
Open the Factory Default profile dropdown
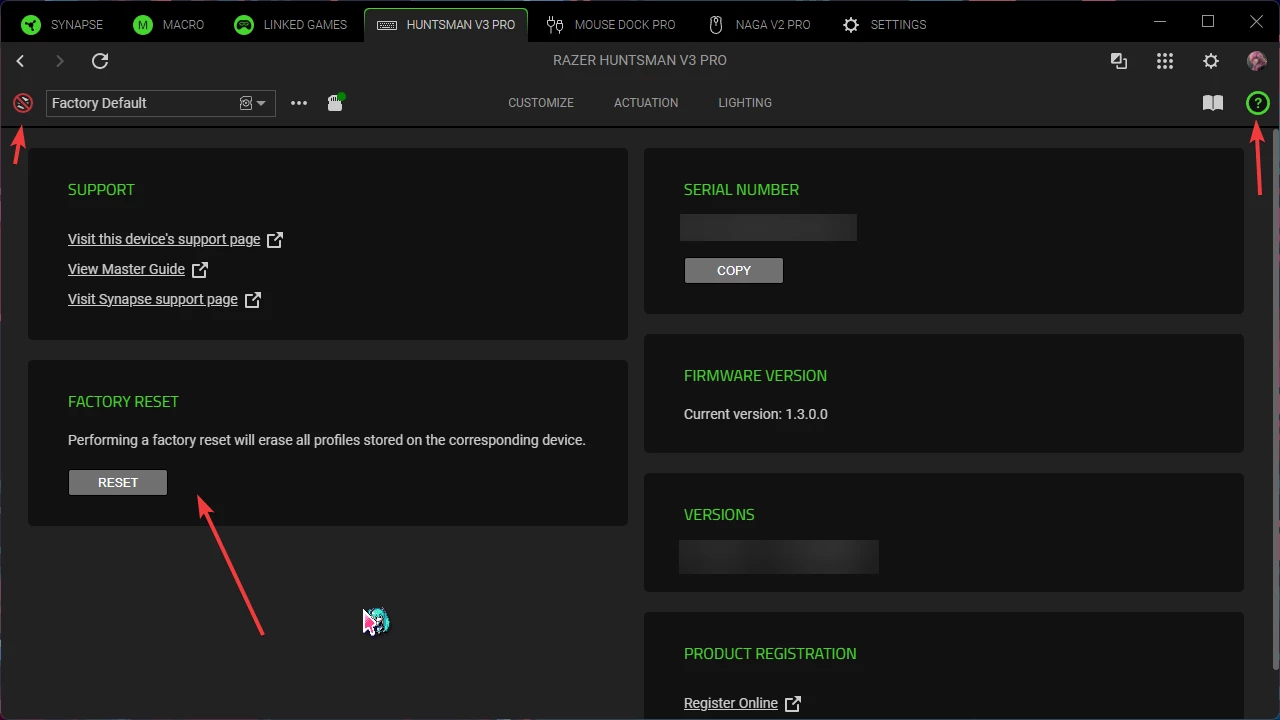(x=161, y=103)
